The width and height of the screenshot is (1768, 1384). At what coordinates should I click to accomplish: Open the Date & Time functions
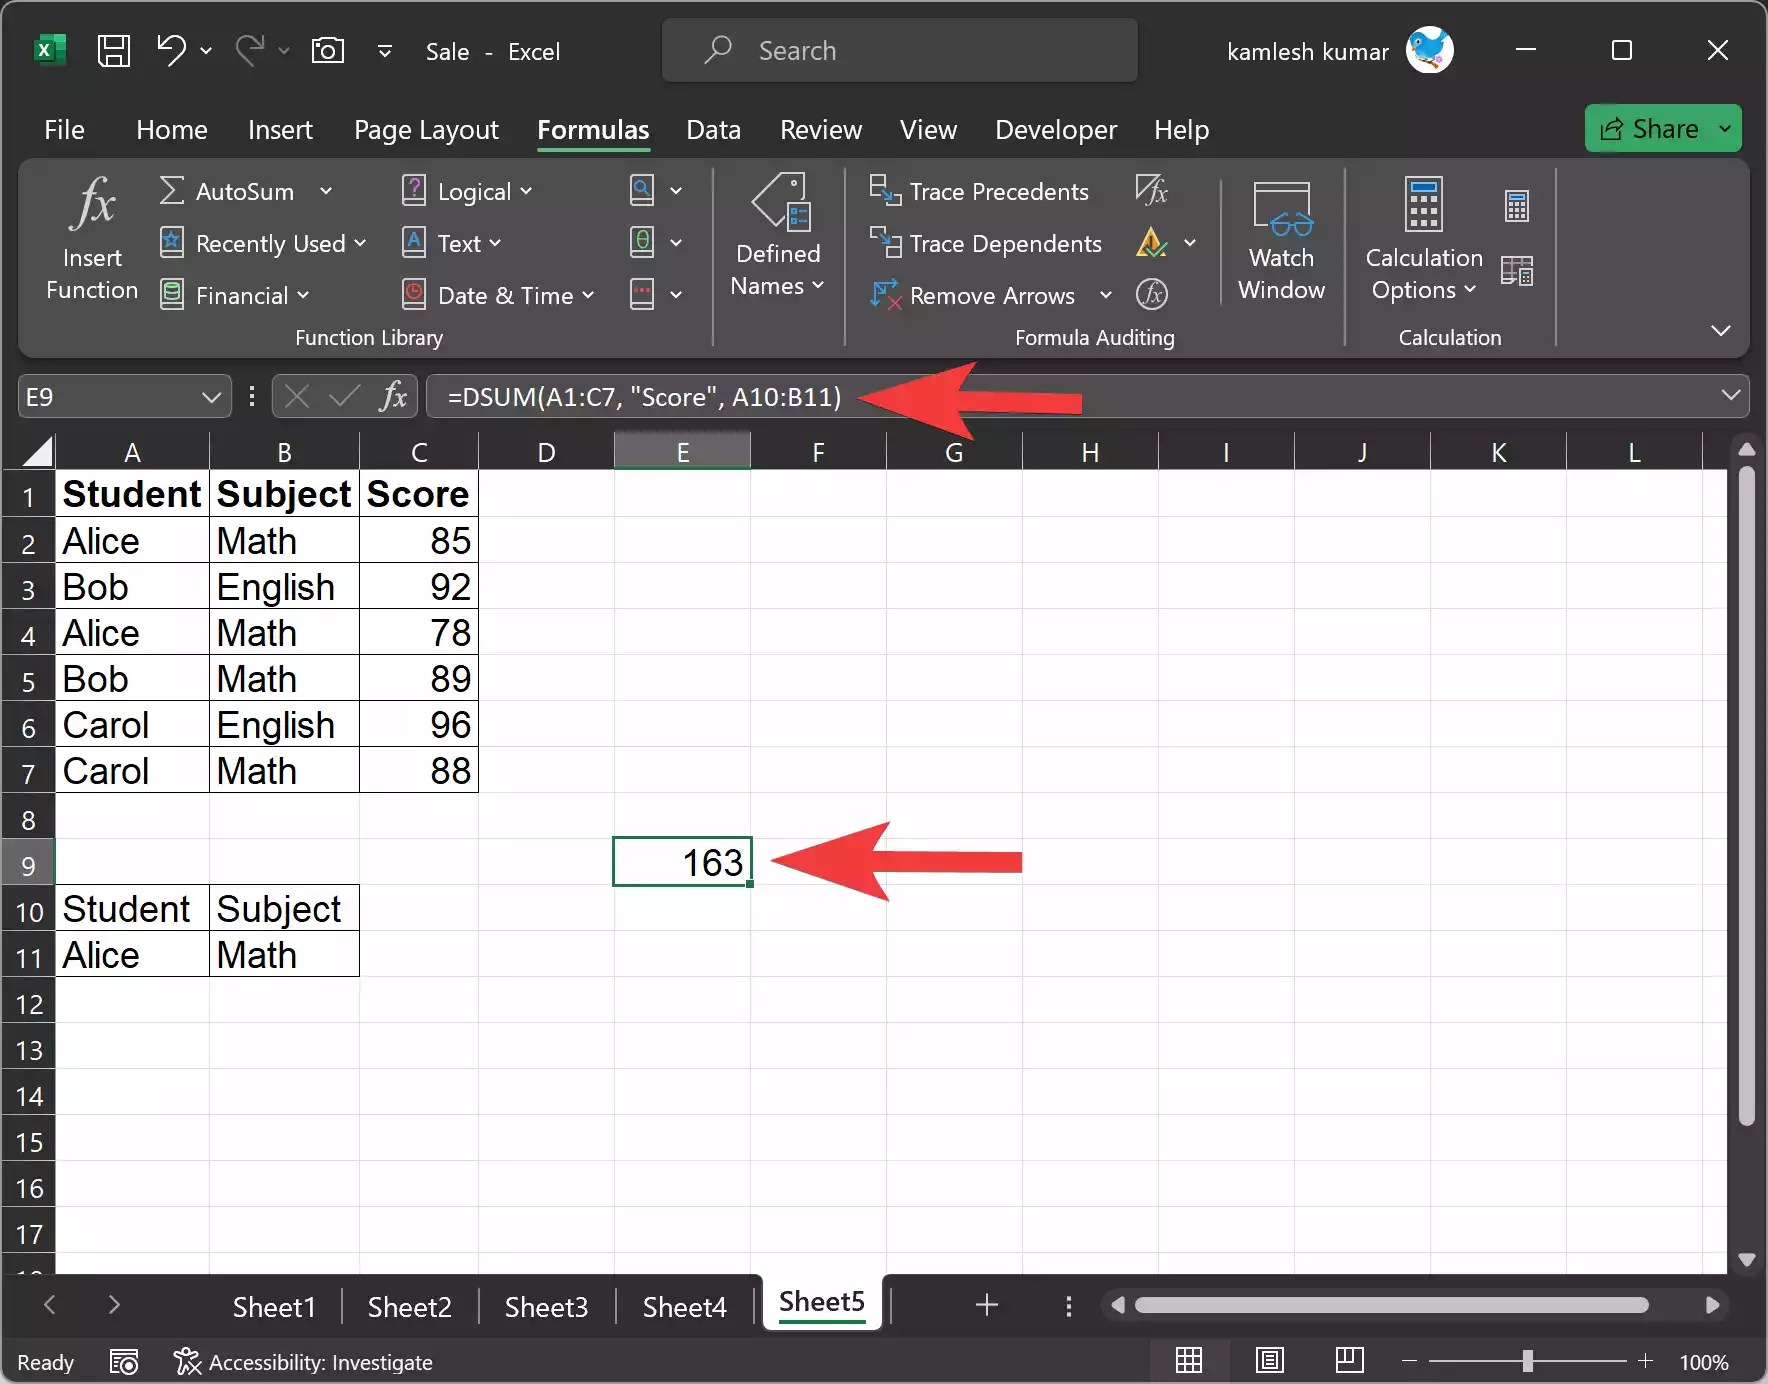click(x=497, y=295)
